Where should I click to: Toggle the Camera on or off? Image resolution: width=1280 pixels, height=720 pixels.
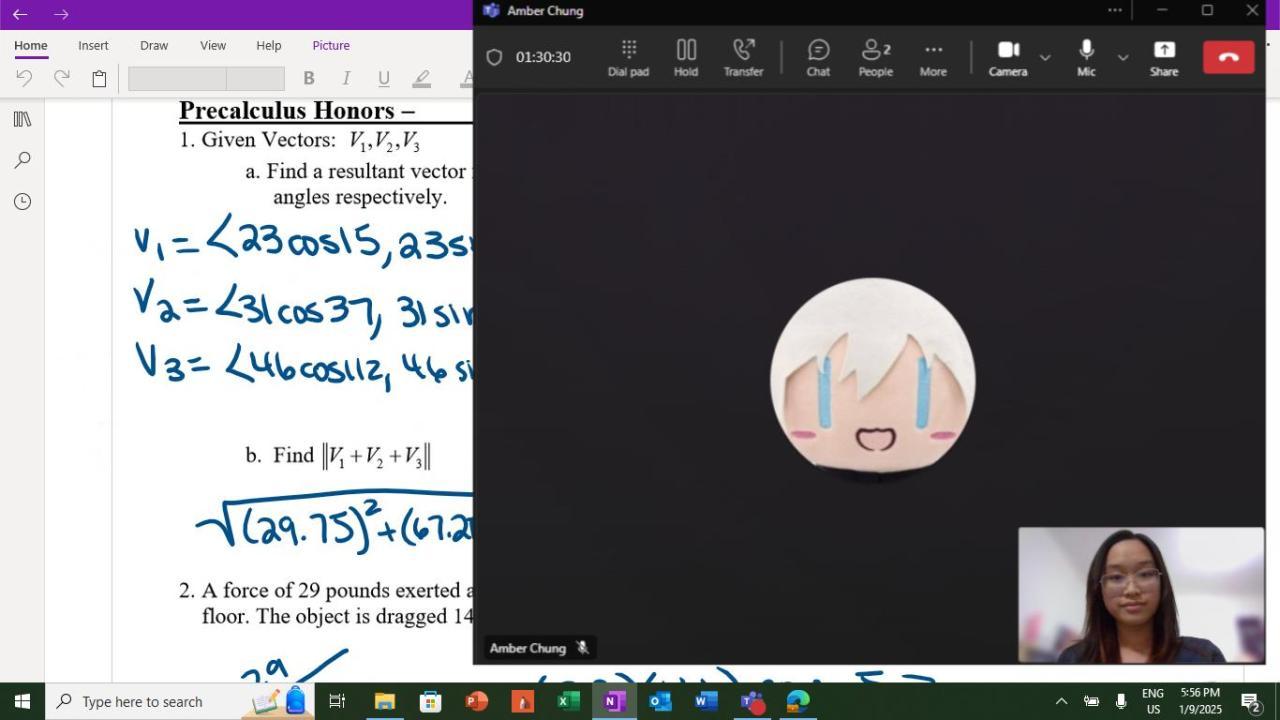tap(1008, 58)
